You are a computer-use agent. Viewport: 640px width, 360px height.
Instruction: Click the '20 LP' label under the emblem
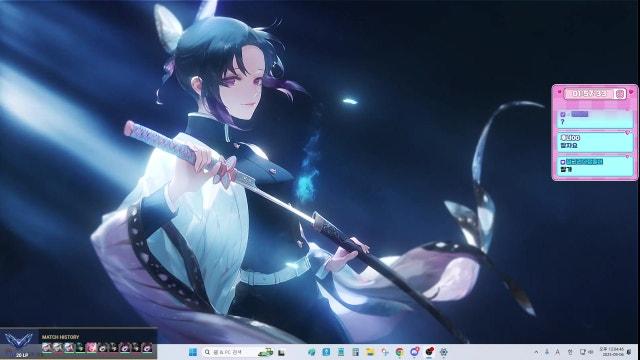22,355
